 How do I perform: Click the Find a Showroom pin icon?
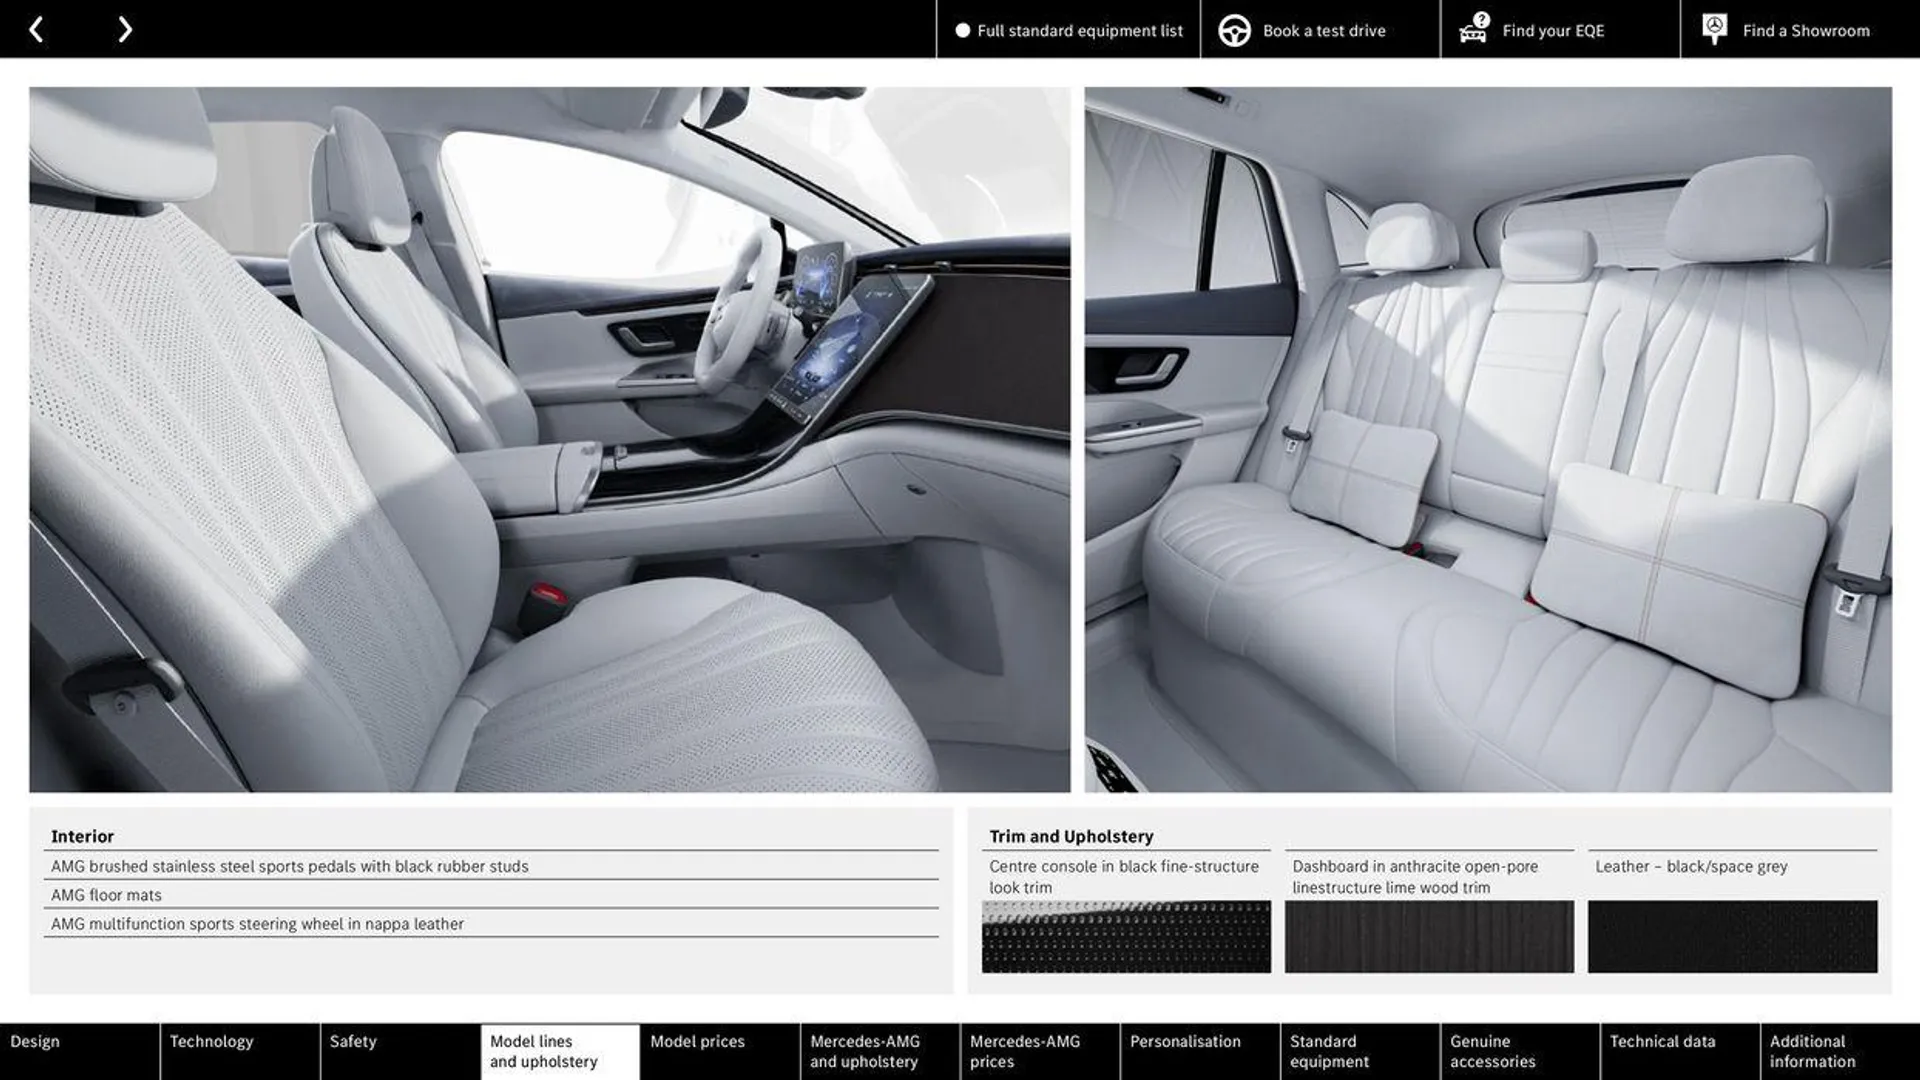point(1714,28)
